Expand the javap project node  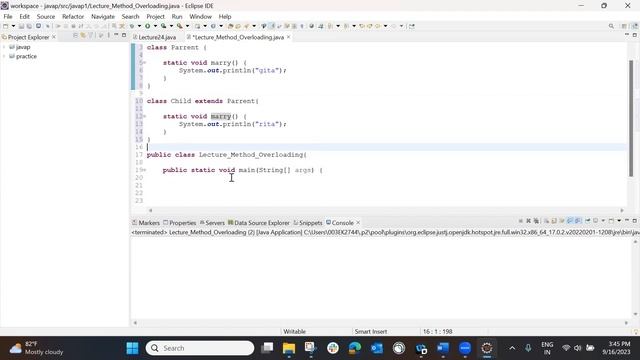coord(4,47)
